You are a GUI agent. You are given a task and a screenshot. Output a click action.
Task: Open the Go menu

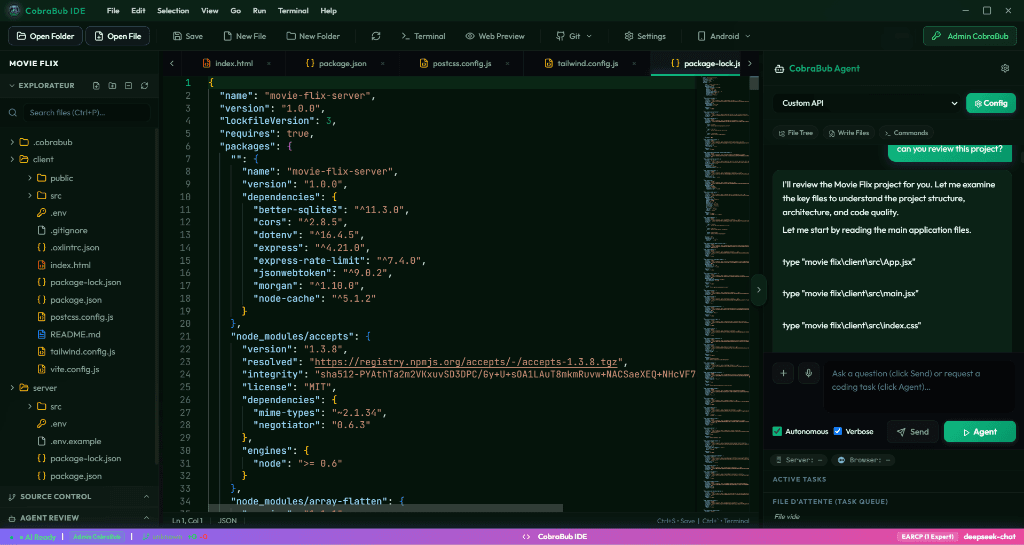[x=236, y=10]
